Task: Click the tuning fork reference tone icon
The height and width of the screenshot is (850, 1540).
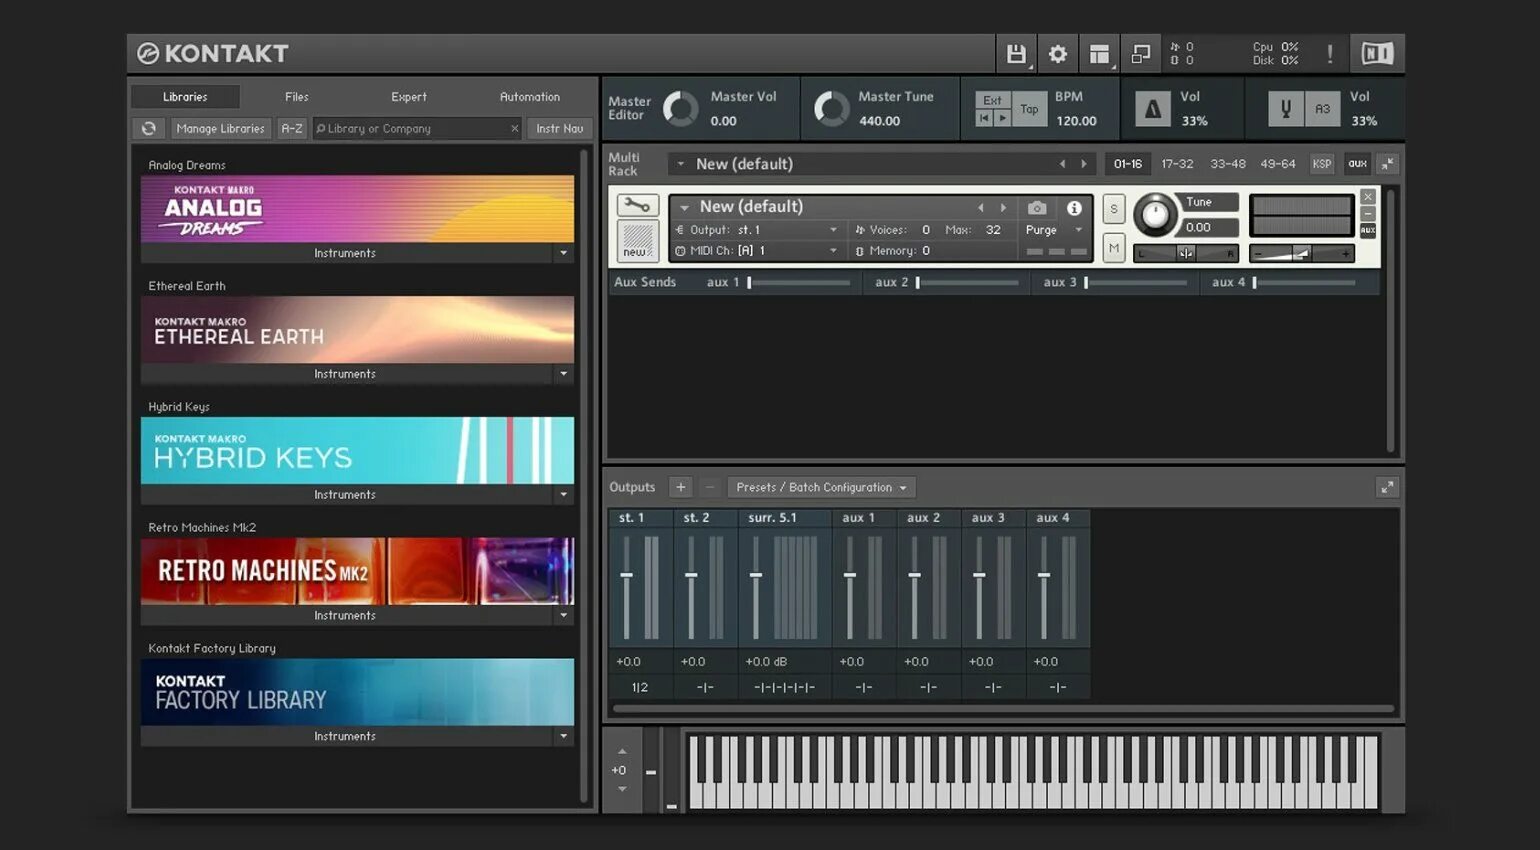Action: coord(1286,109)
